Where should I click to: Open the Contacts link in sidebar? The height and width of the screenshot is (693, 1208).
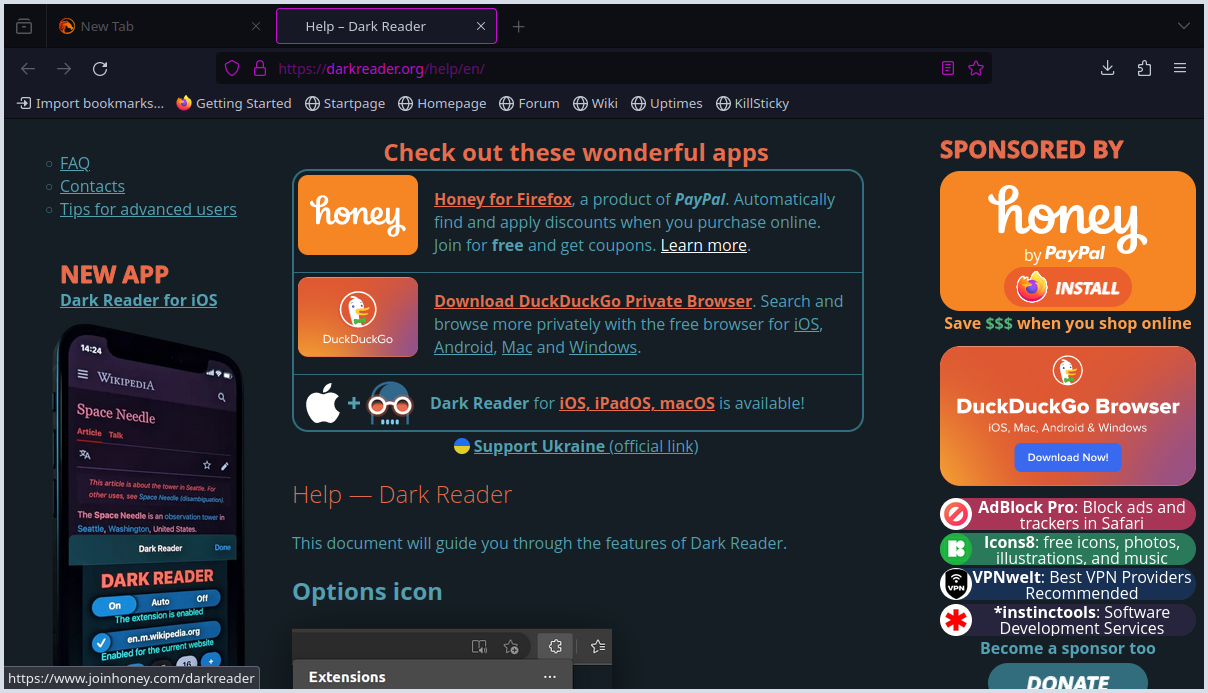point(92,186)
